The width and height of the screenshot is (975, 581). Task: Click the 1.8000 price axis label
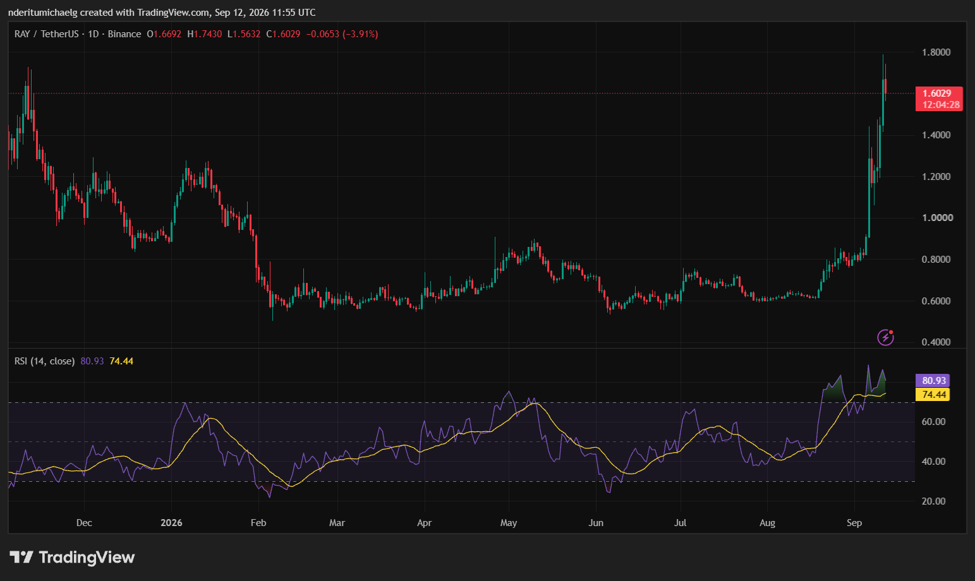(936, 52)
